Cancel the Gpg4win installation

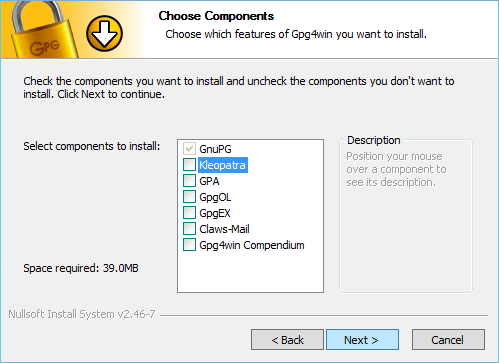coord(448,340)
